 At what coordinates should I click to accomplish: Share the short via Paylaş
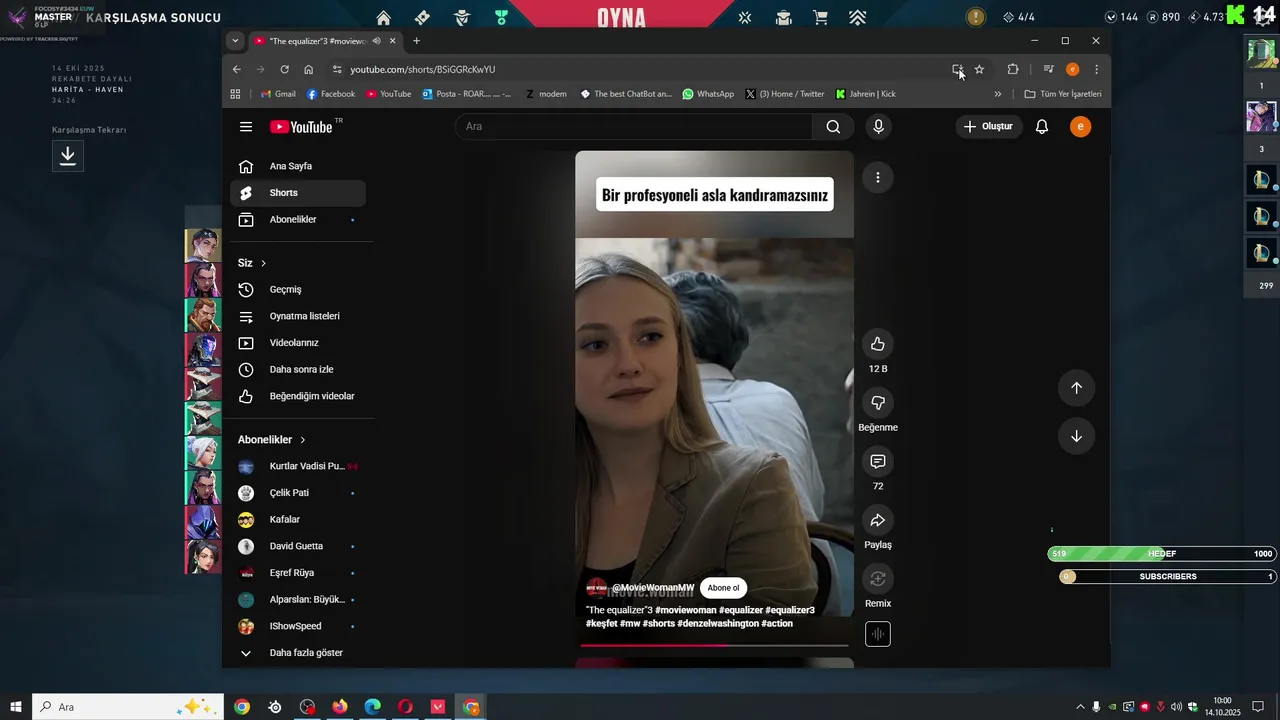point(878,520)
